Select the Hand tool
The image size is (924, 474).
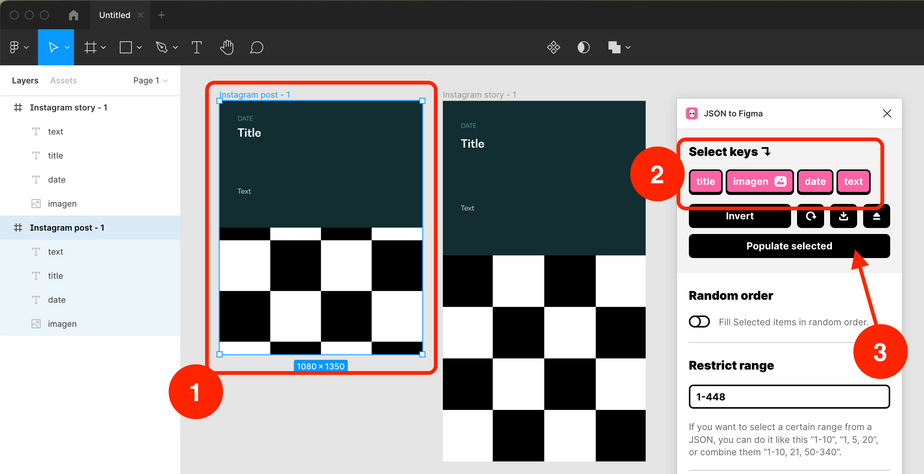pyautogui.click(x=227, y=47)
